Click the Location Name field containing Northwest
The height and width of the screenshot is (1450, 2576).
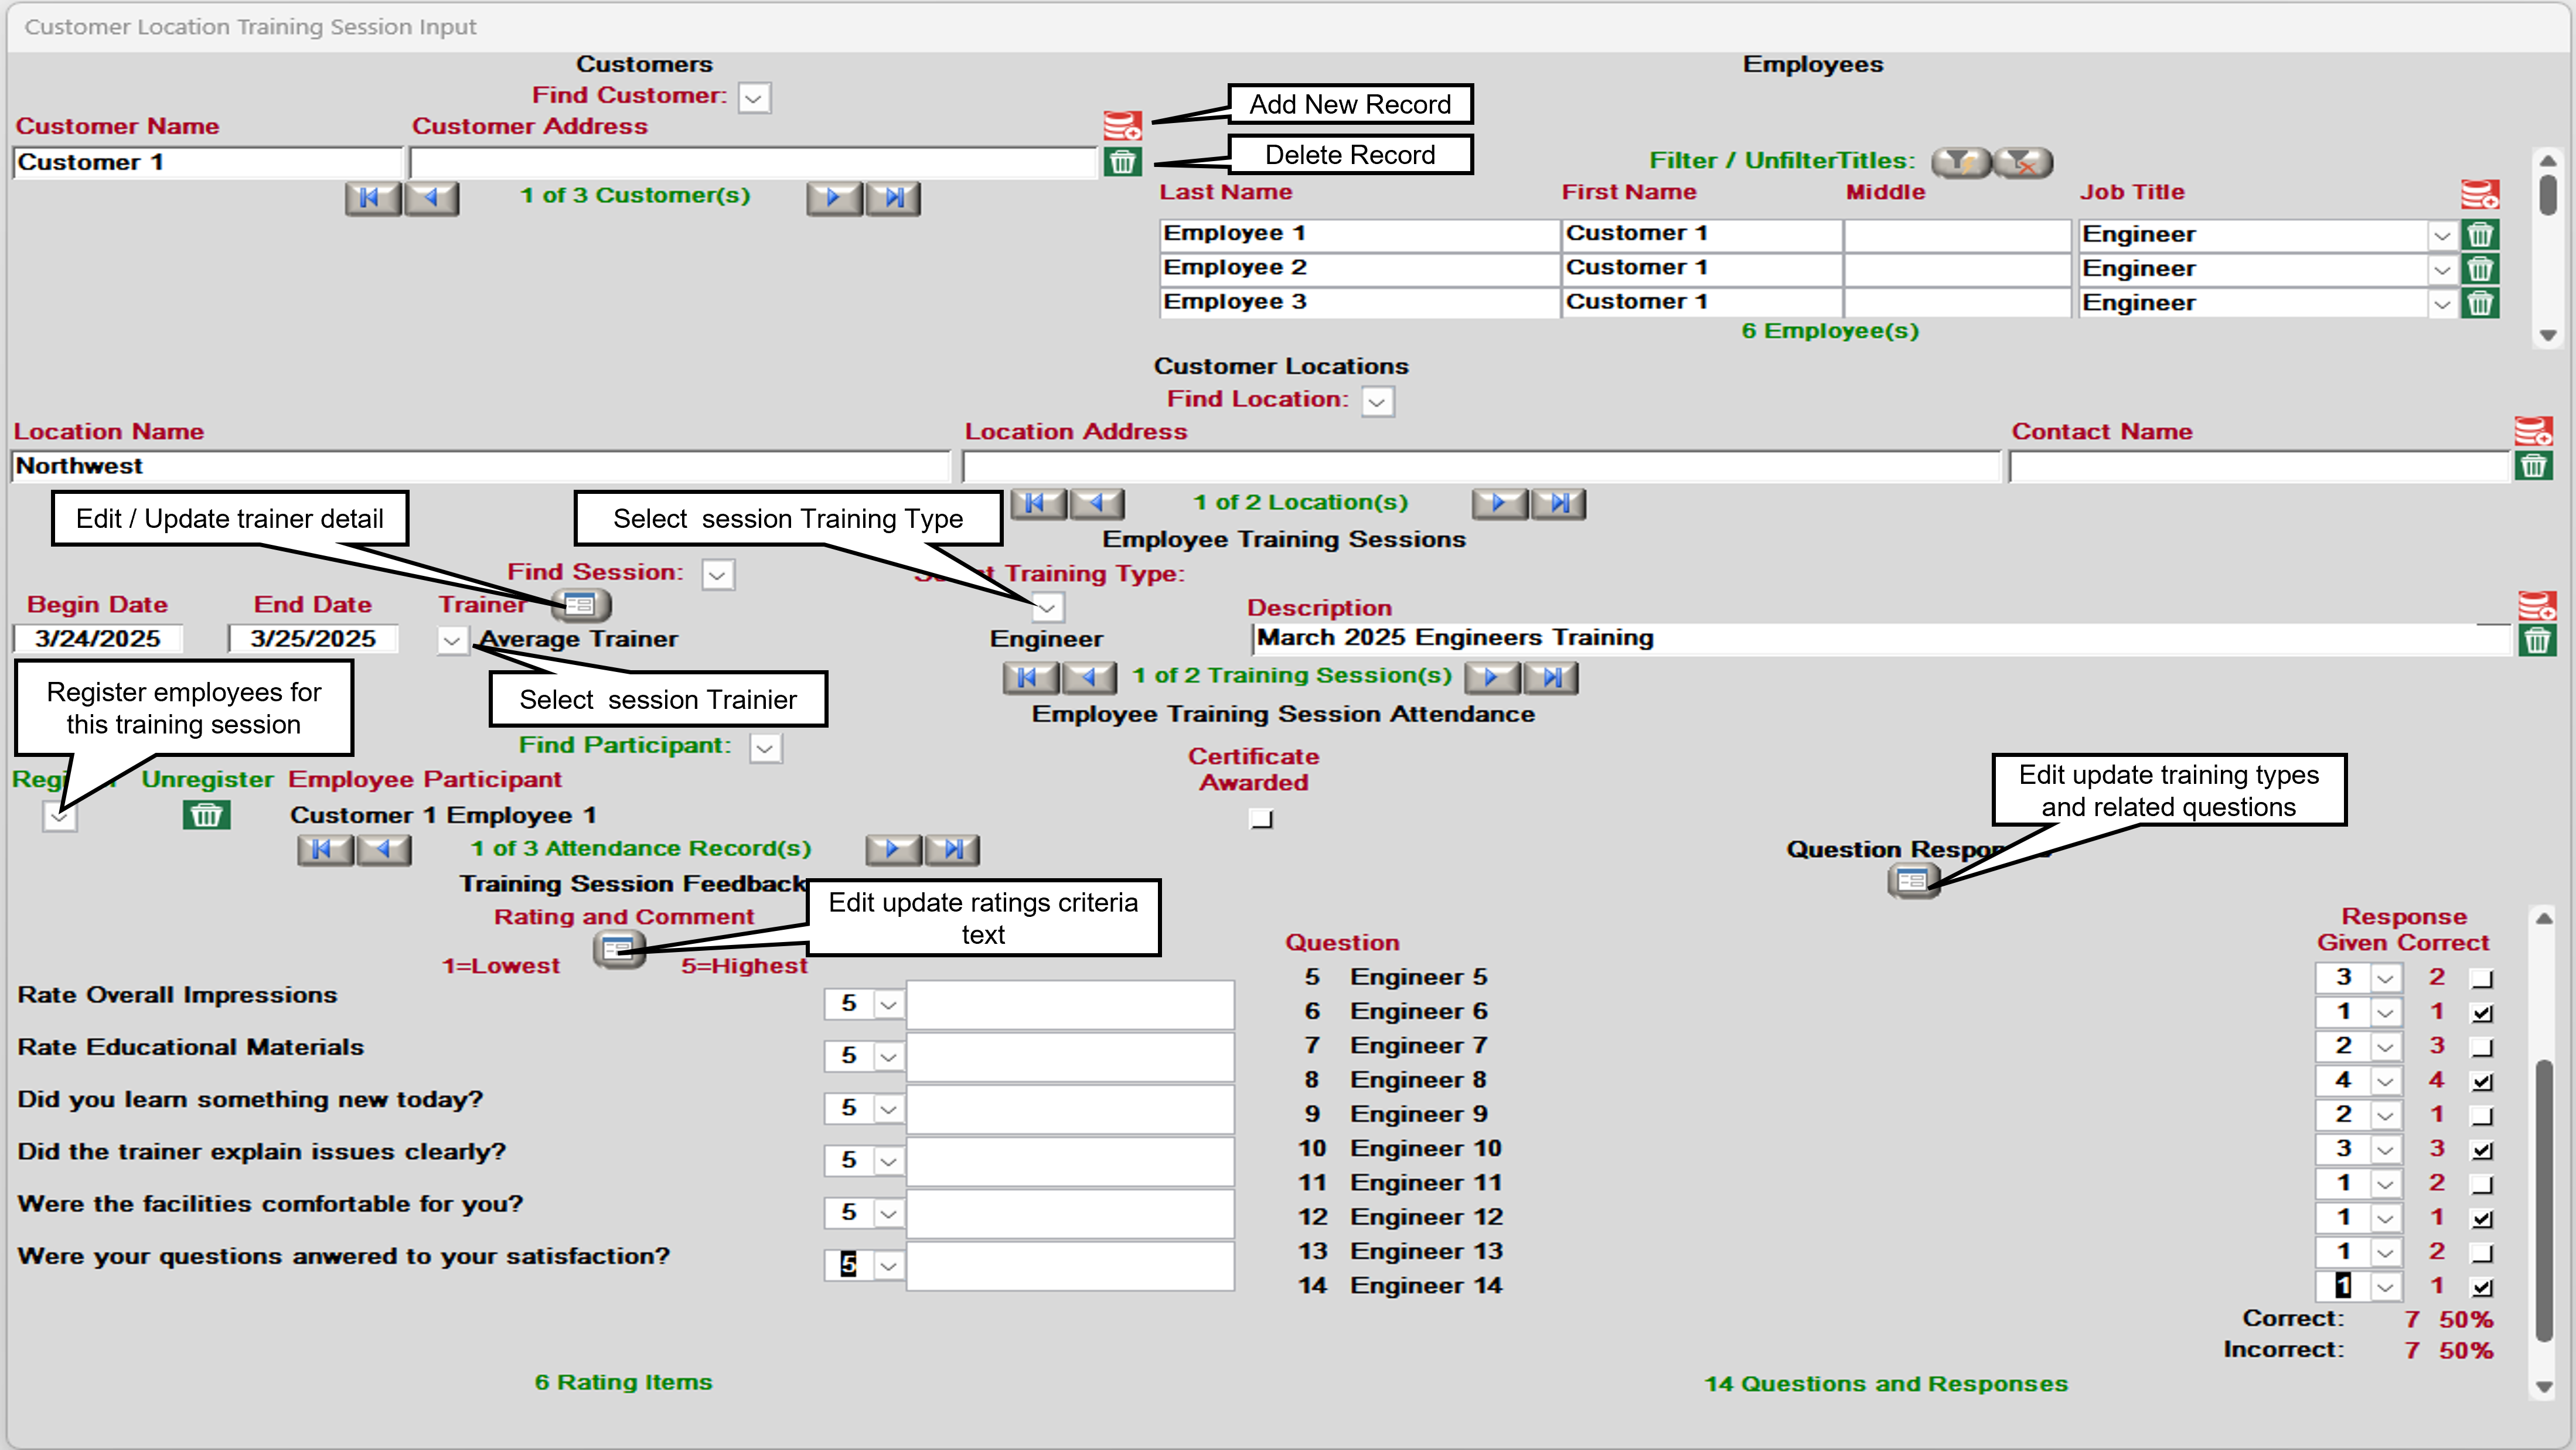(480, 466)
